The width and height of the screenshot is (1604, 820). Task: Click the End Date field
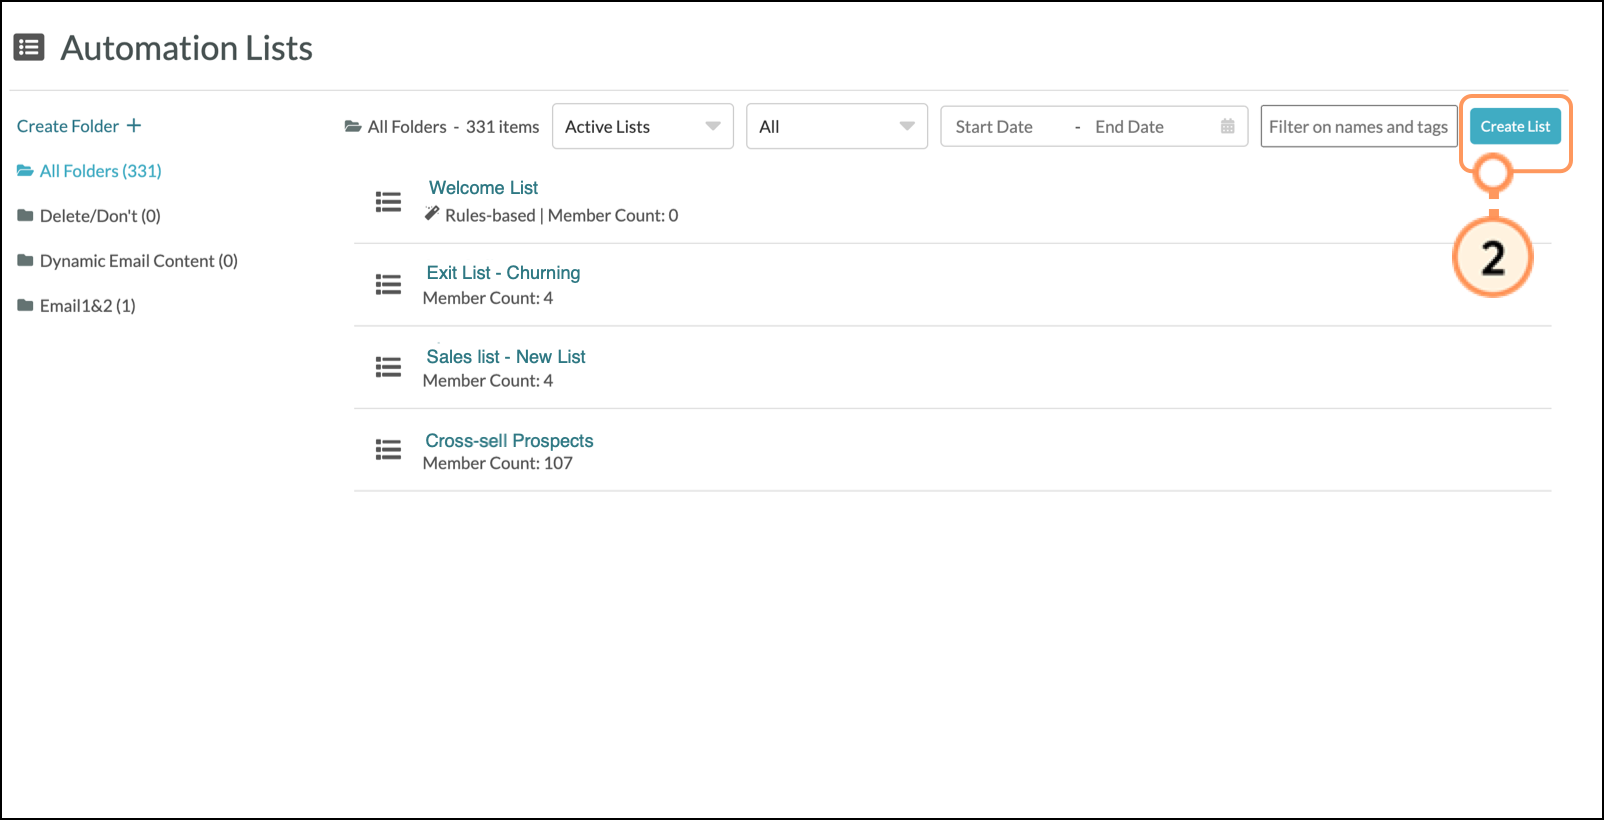[1129, 127]
